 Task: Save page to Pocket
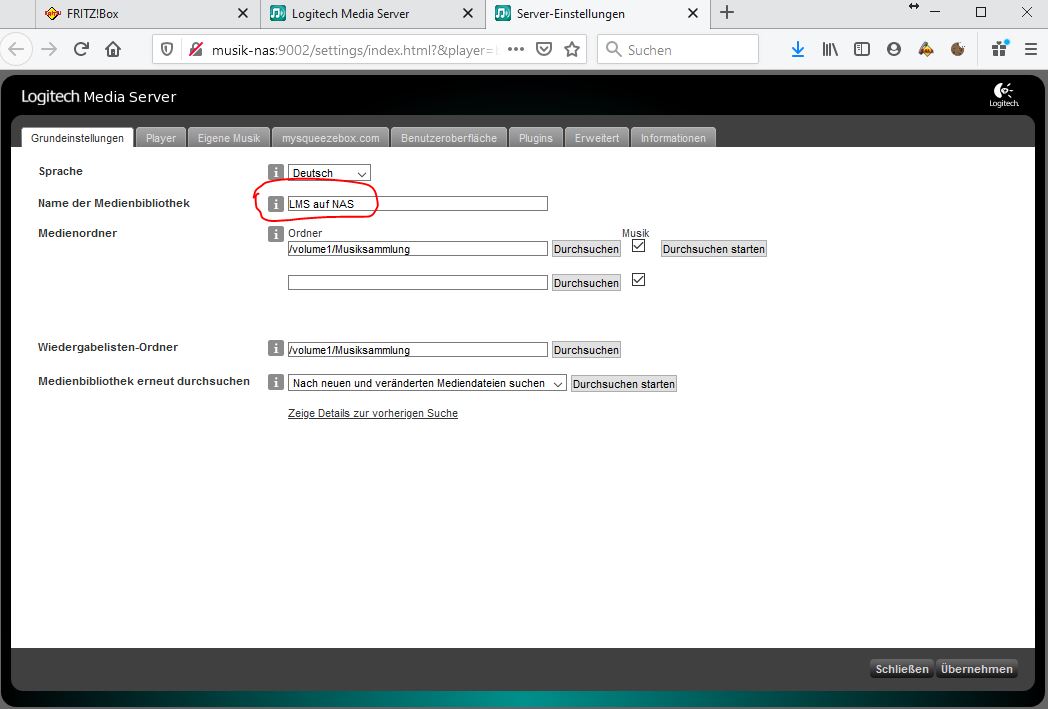point(544,49)
